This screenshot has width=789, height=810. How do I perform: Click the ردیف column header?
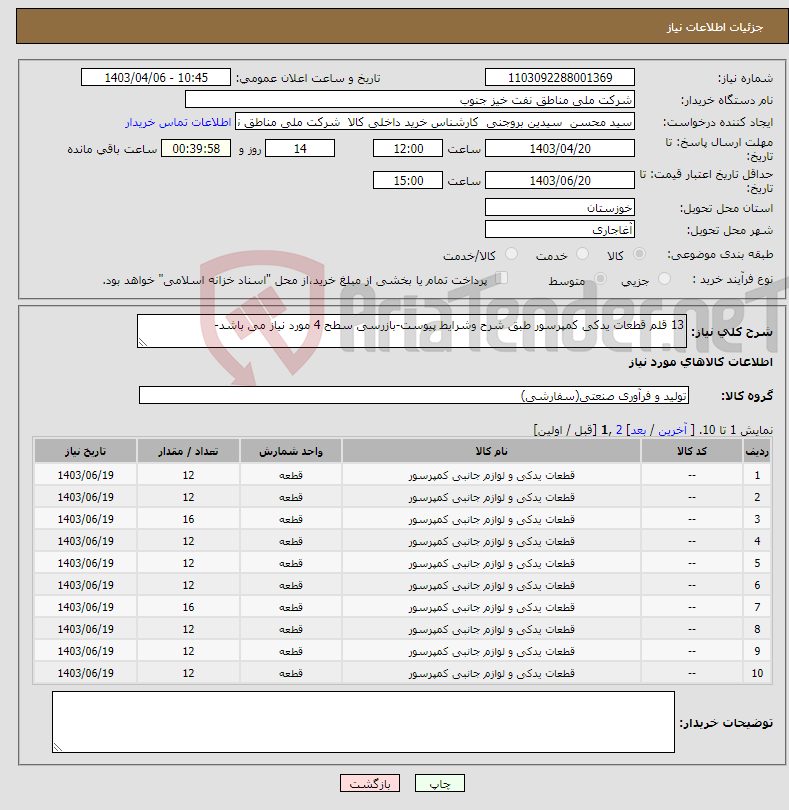click(x=757, y=451)
